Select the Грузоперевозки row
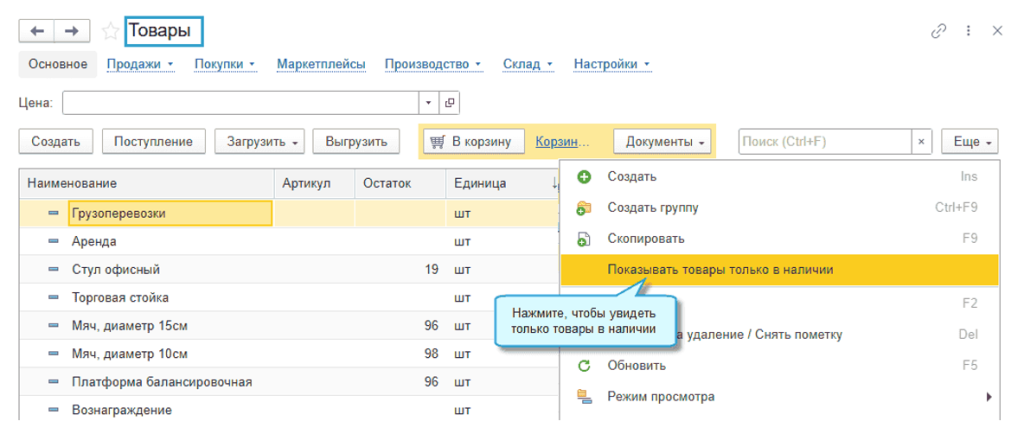Screen dimensions: 1024x434 [289, 213]
